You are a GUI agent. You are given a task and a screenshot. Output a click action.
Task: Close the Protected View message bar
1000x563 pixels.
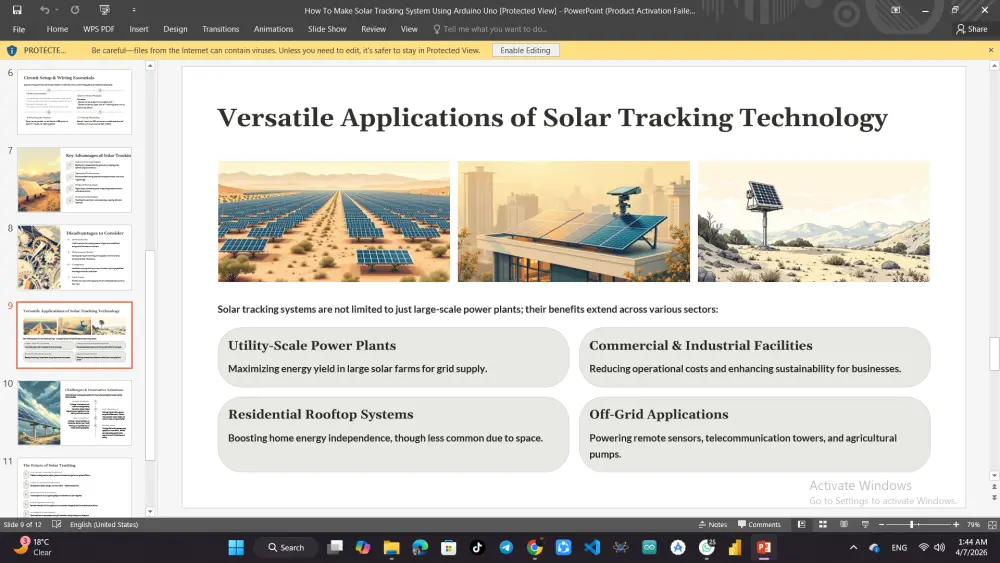click(x=990, y=50)
